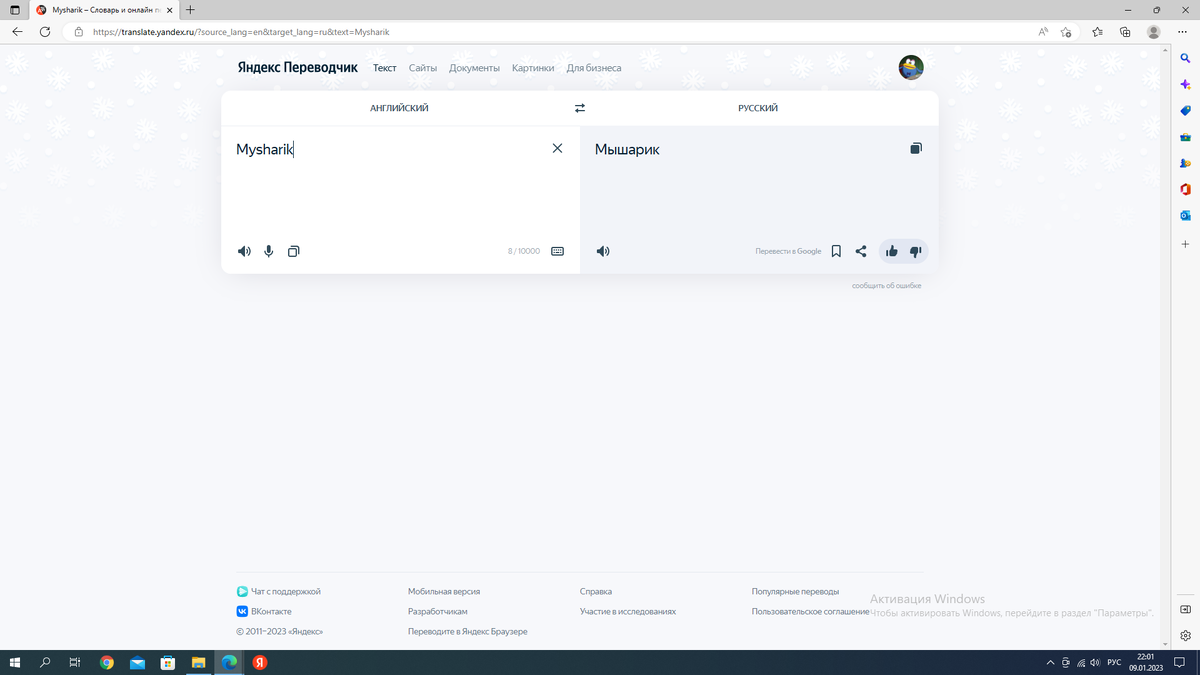Open Chrome from taskbar
Image resolution: width=1200 pixels, height=675 pixels.
[107, 662]
